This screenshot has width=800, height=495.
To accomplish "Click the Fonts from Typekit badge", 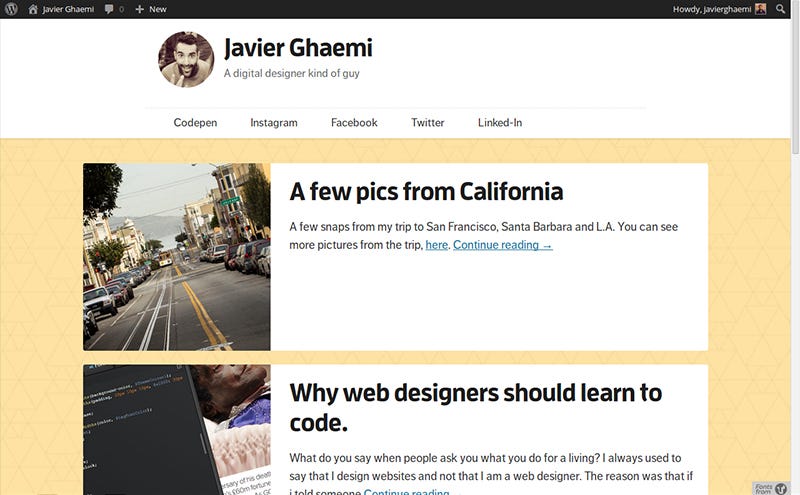I will (x=771, y=488).
